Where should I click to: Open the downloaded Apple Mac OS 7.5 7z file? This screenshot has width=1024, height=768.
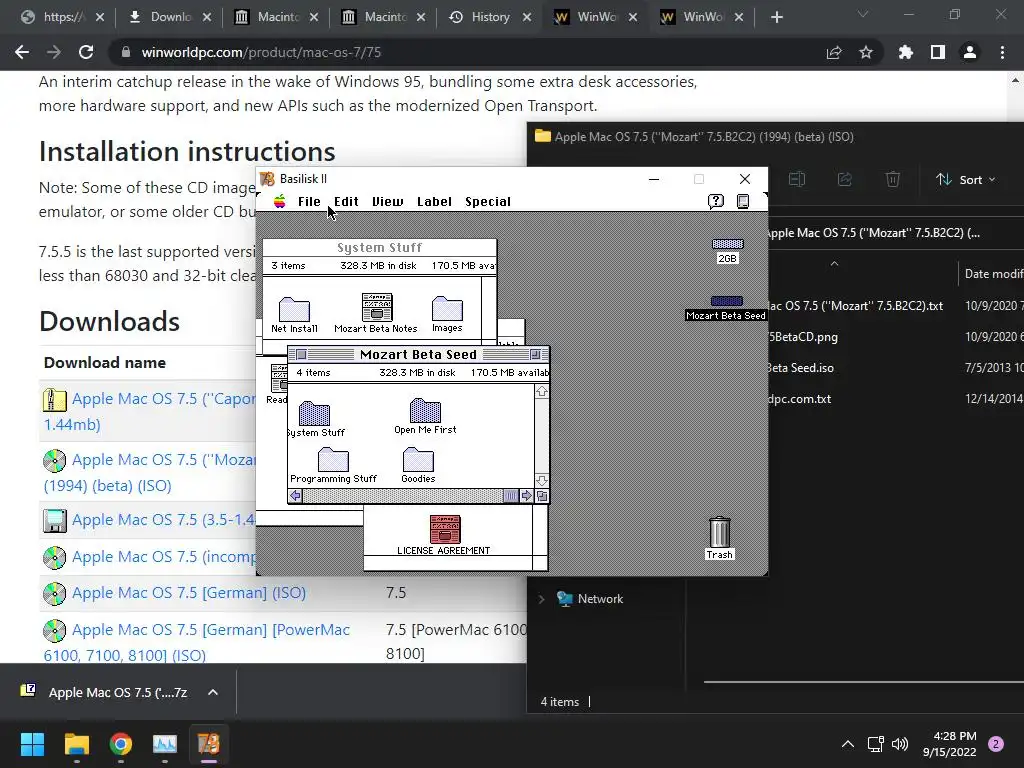click(118, 692)
